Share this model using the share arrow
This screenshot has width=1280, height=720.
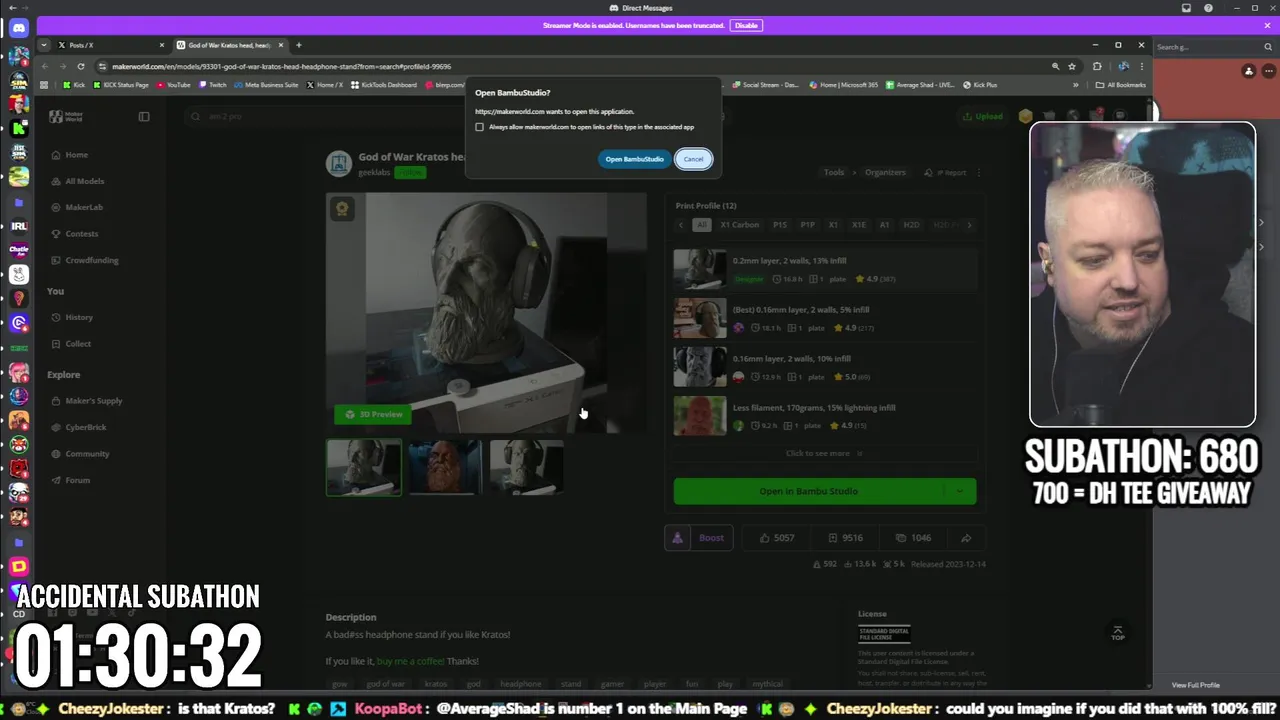(966, 538)
